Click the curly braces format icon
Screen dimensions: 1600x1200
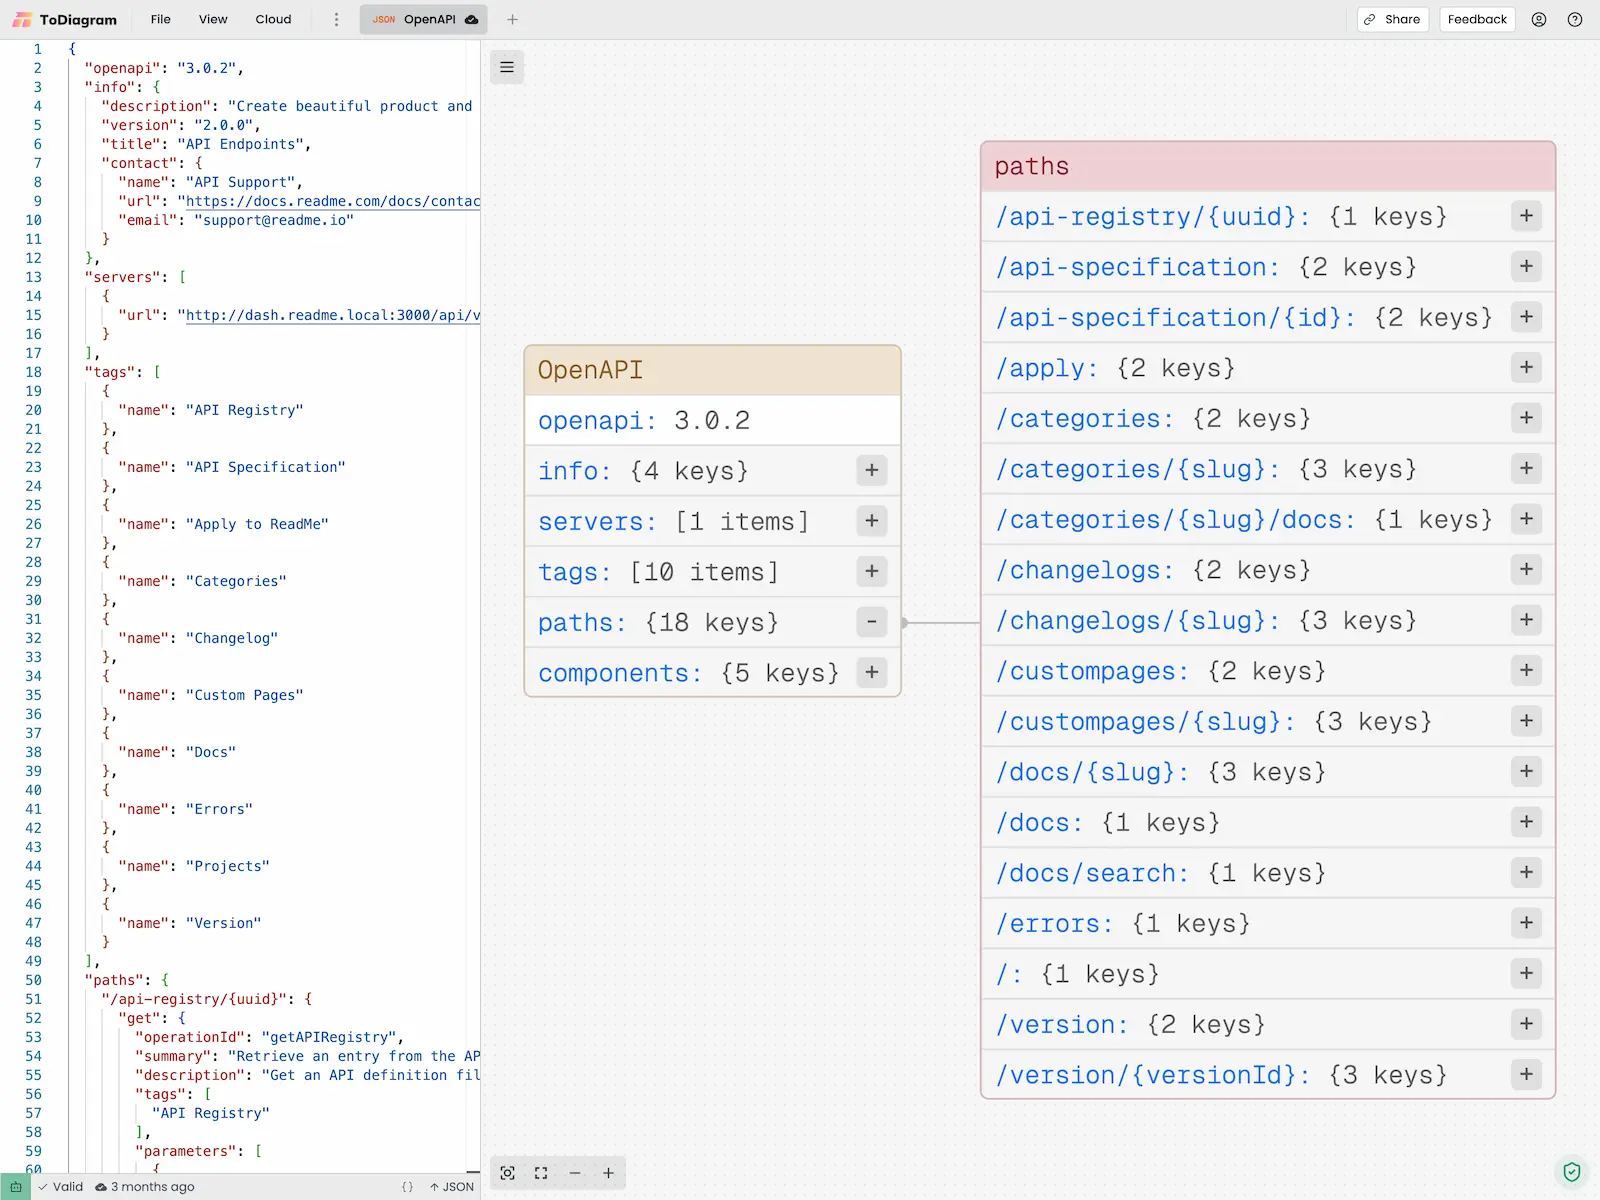coord(407,1187)
